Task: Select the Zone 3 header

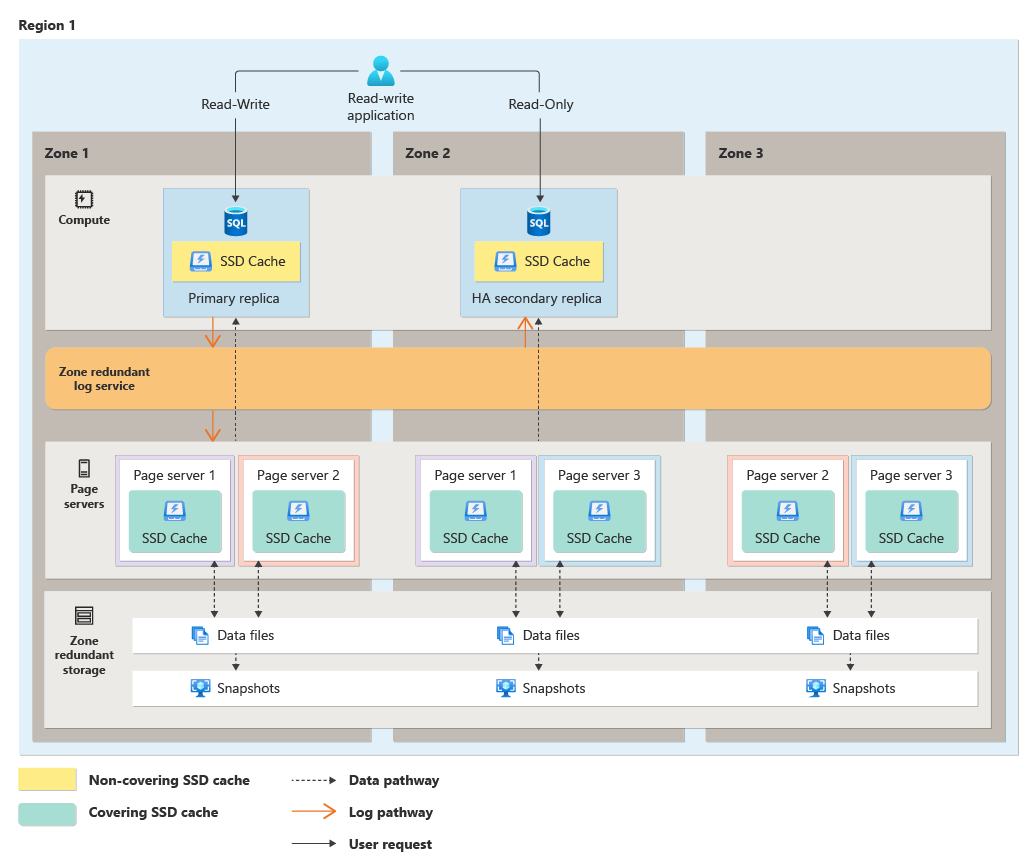Action: pyautogui.click(x=741, y=153)
